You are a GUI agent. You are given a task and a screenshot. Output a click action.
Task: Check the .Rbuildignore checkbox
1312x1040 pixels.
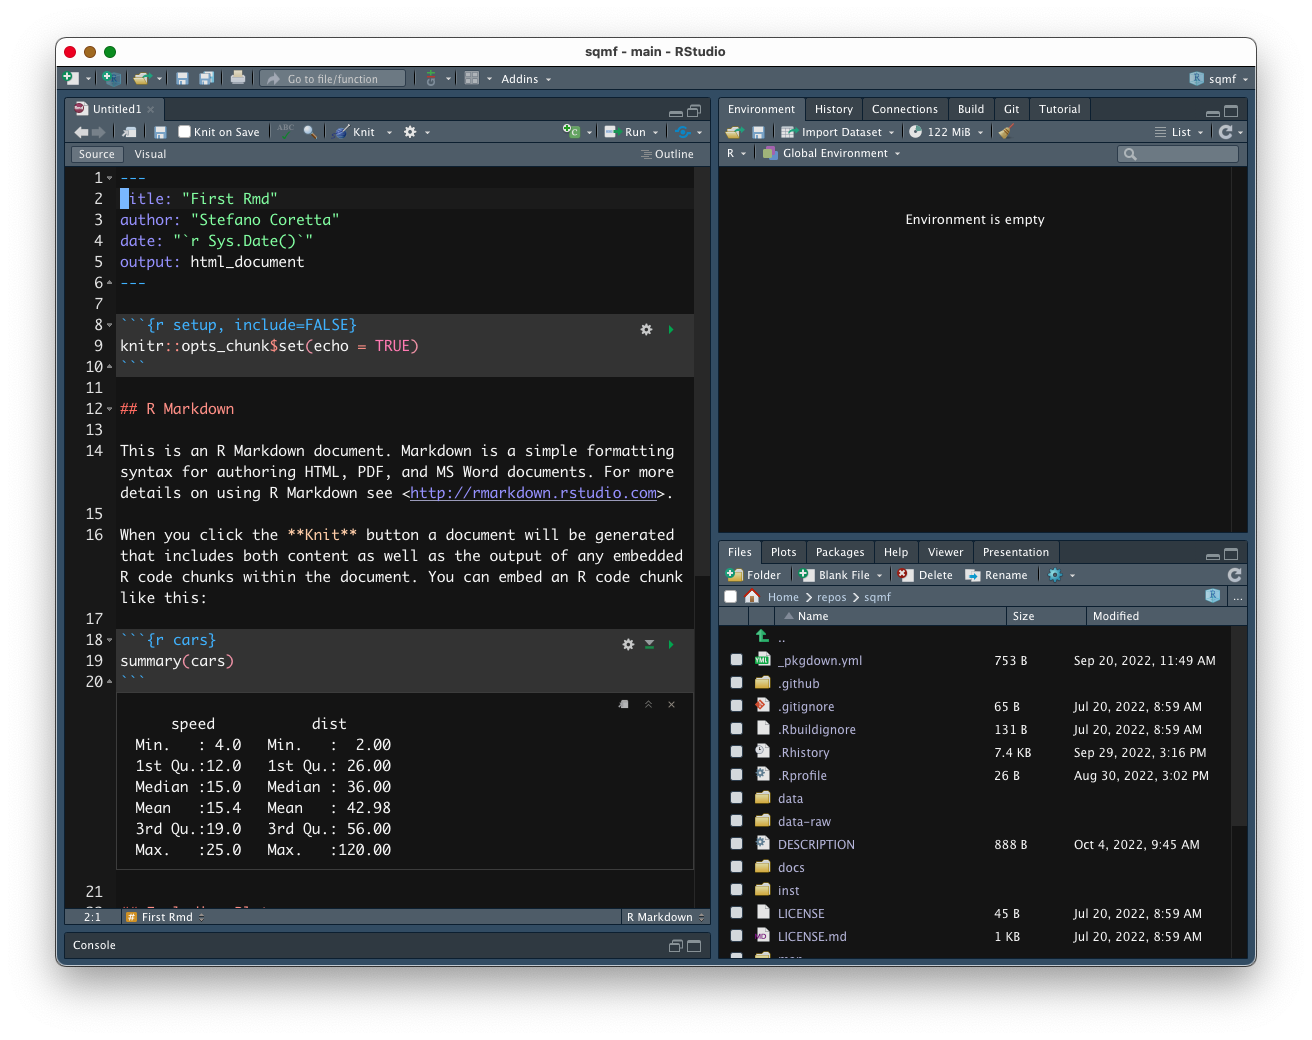(737, 729)
